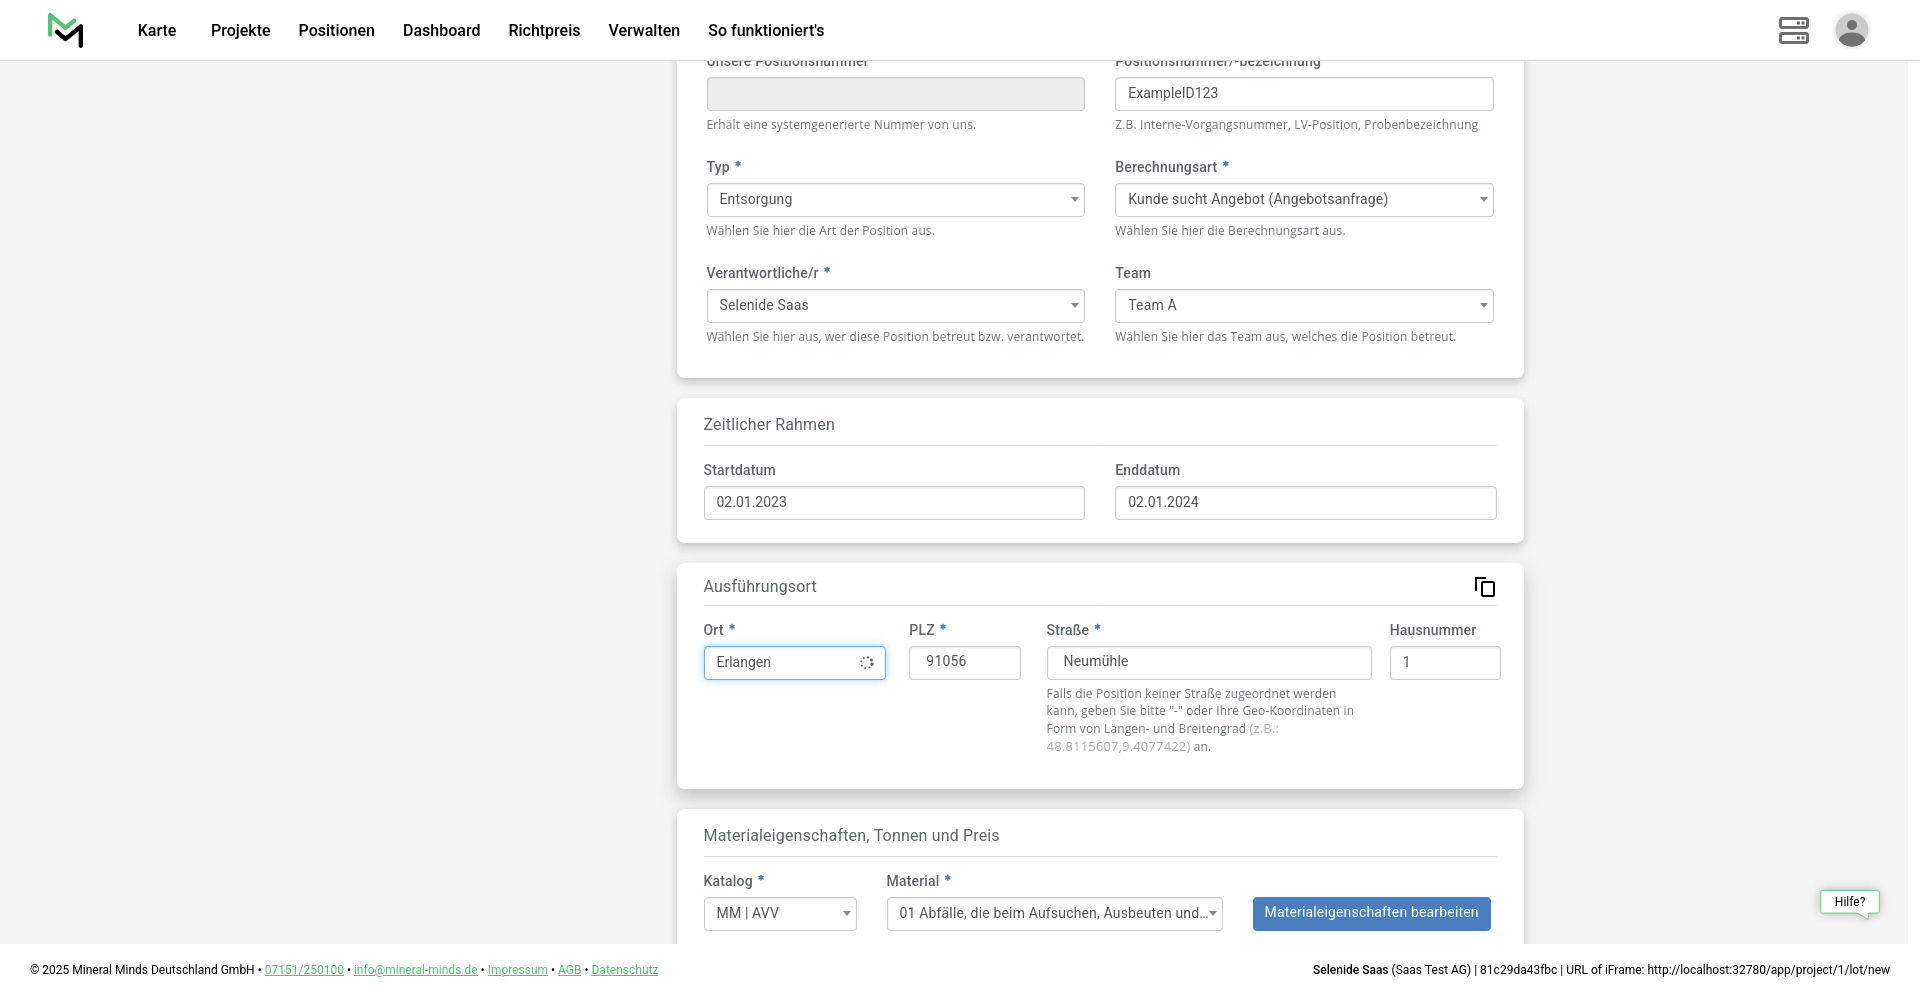Go to the Karte menu item

157,30
